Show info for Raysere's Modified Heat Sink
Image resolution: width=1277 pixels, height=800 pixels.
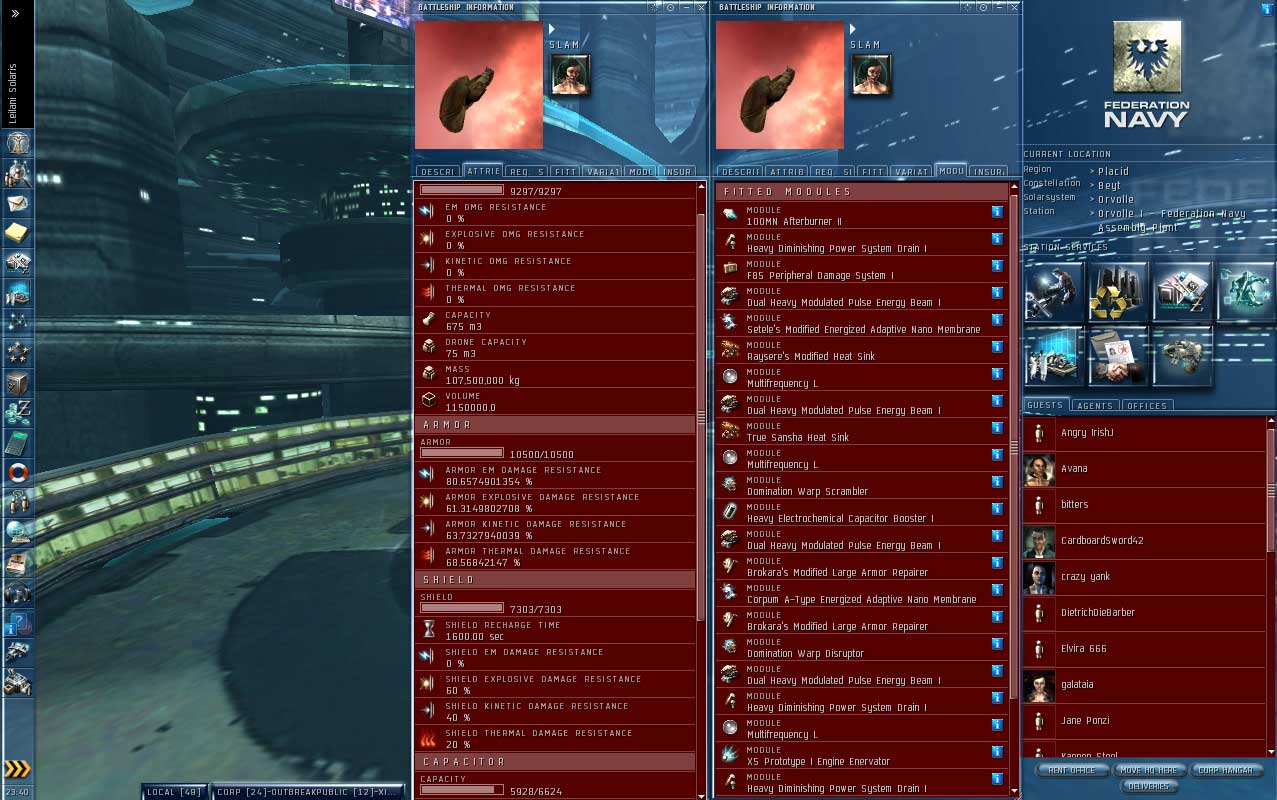[997, 347]
